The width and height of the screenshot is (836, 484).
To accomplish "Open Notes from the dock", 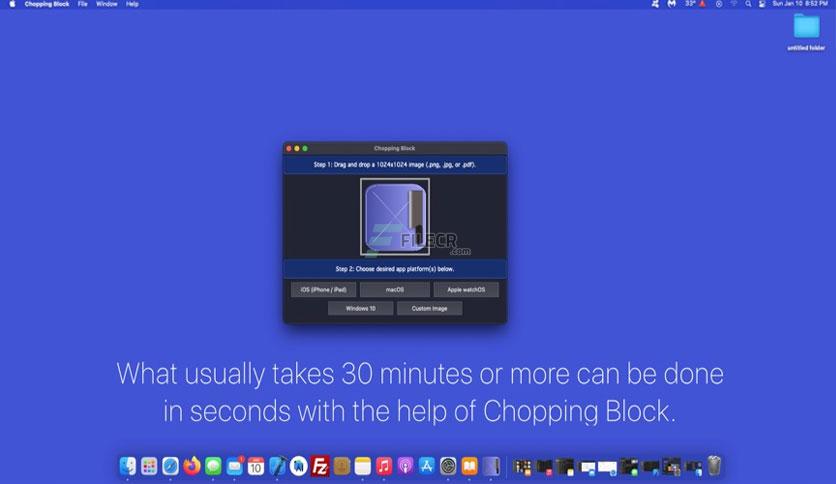I will click(x=363, y=466).
